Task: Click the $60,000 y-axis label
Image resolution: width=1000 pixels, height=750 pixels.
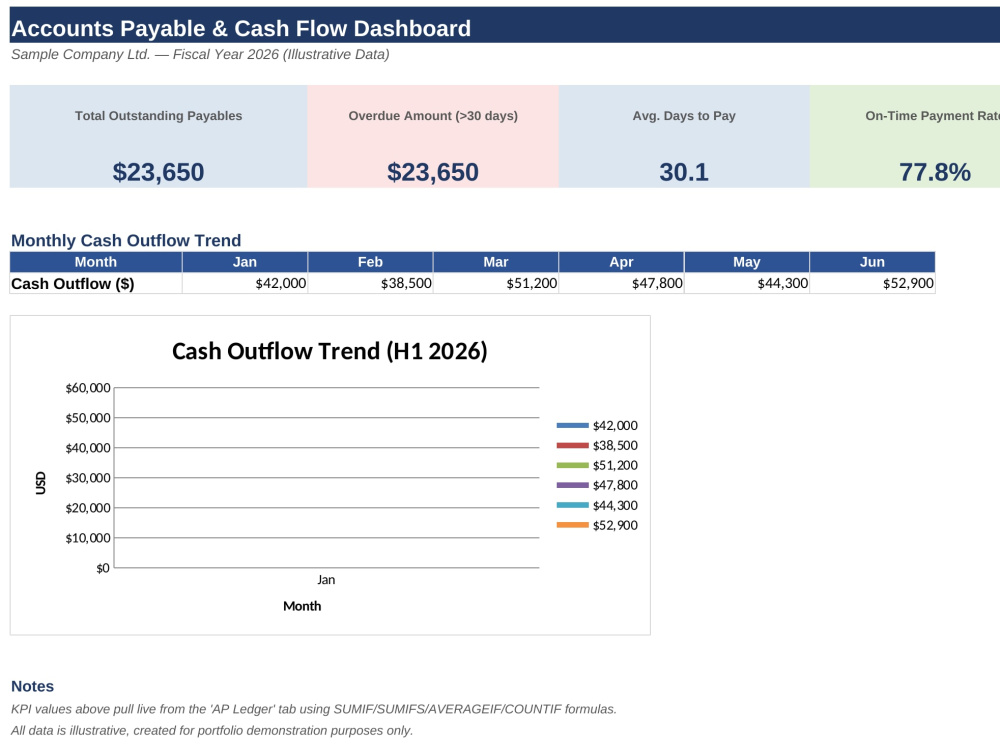Action: point(88,388)
